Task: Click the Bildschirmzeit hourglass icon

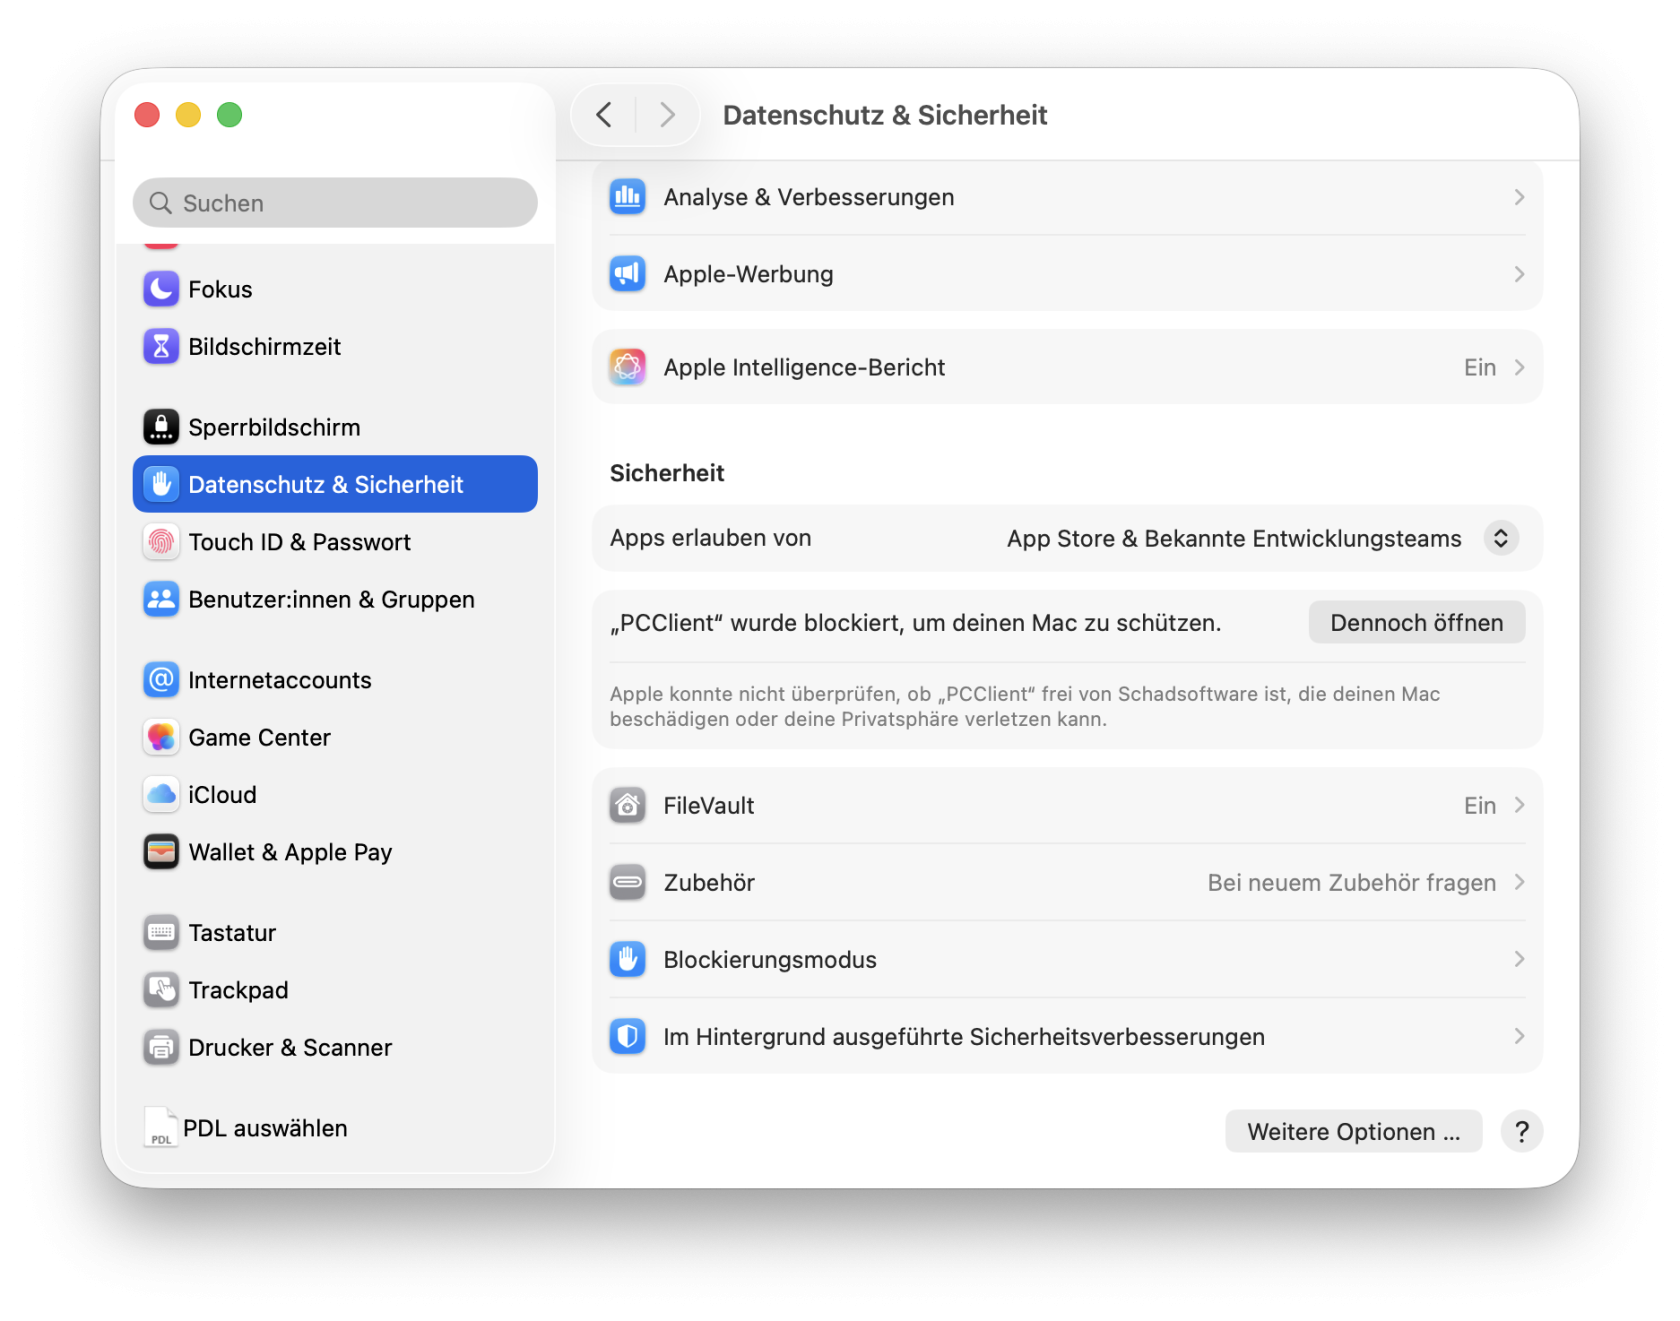Action: tap(161, 347)
